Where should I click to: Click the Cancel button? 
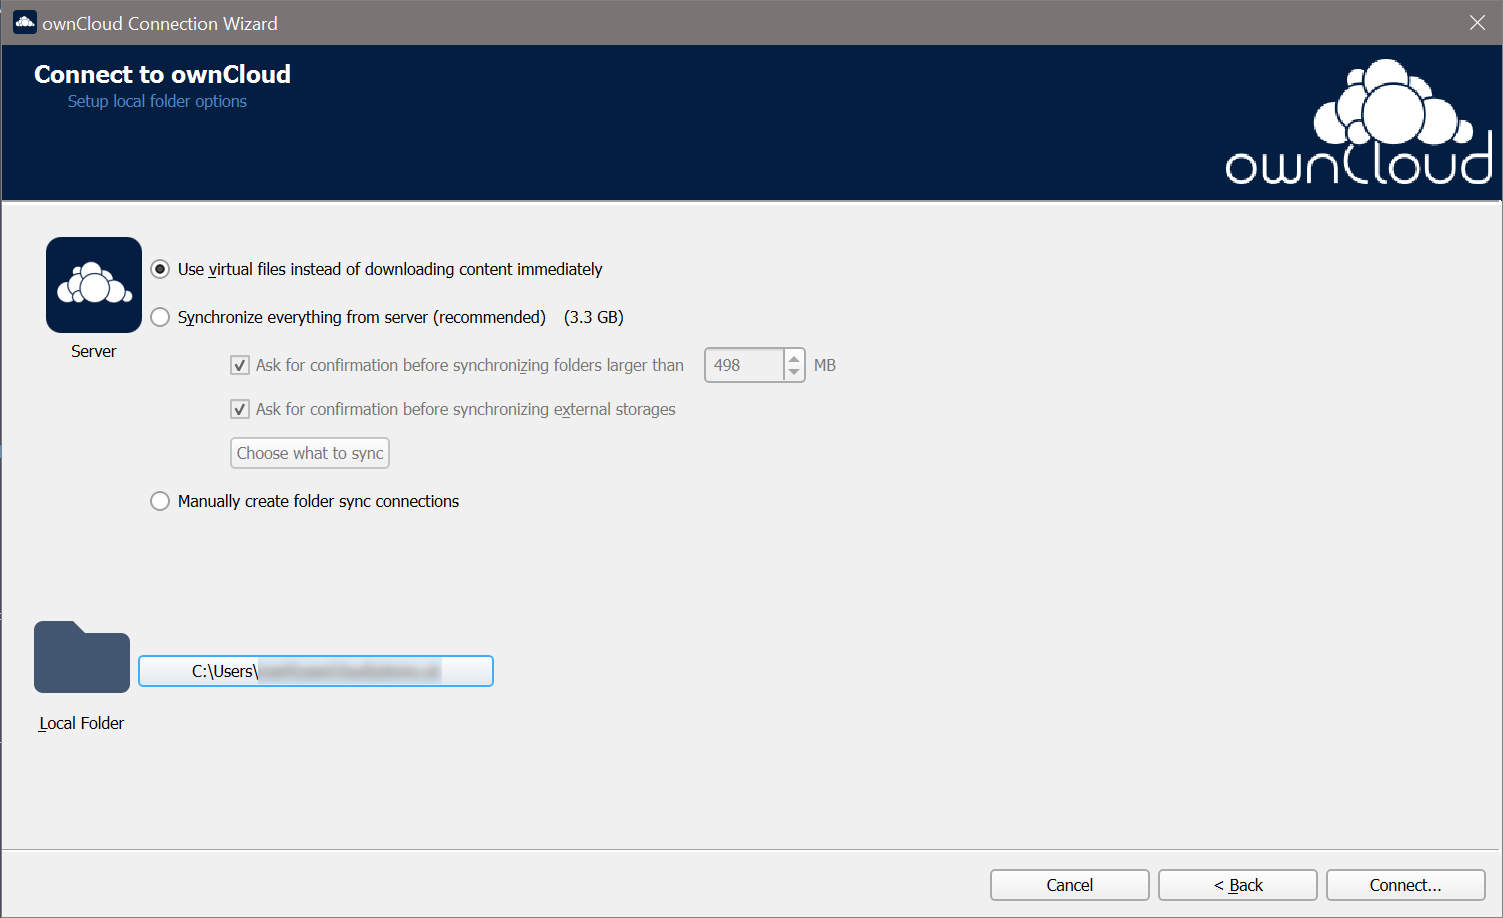pos(1070,885)
